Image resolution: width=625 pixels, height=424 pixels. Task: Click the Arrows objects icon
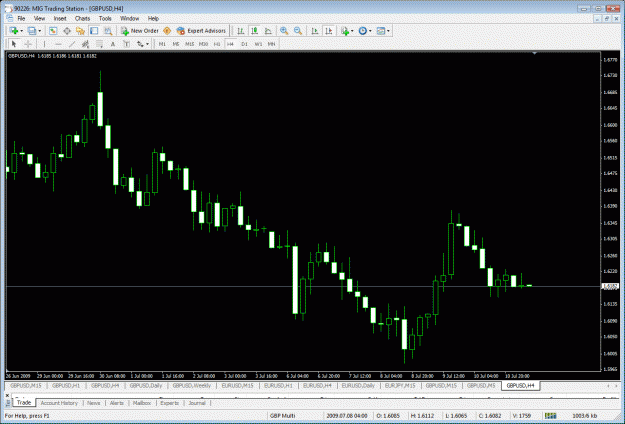pyautogui.click(x=140, y=44)
